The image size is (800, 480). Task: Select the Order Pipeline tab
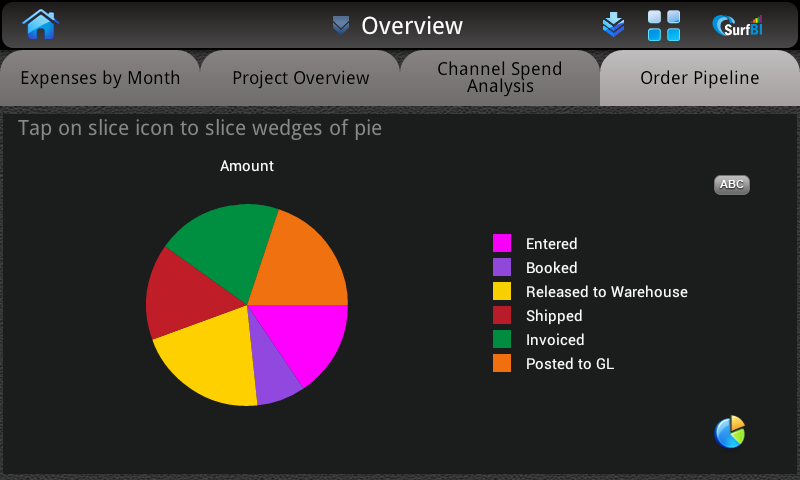click(x=699, y=78)
